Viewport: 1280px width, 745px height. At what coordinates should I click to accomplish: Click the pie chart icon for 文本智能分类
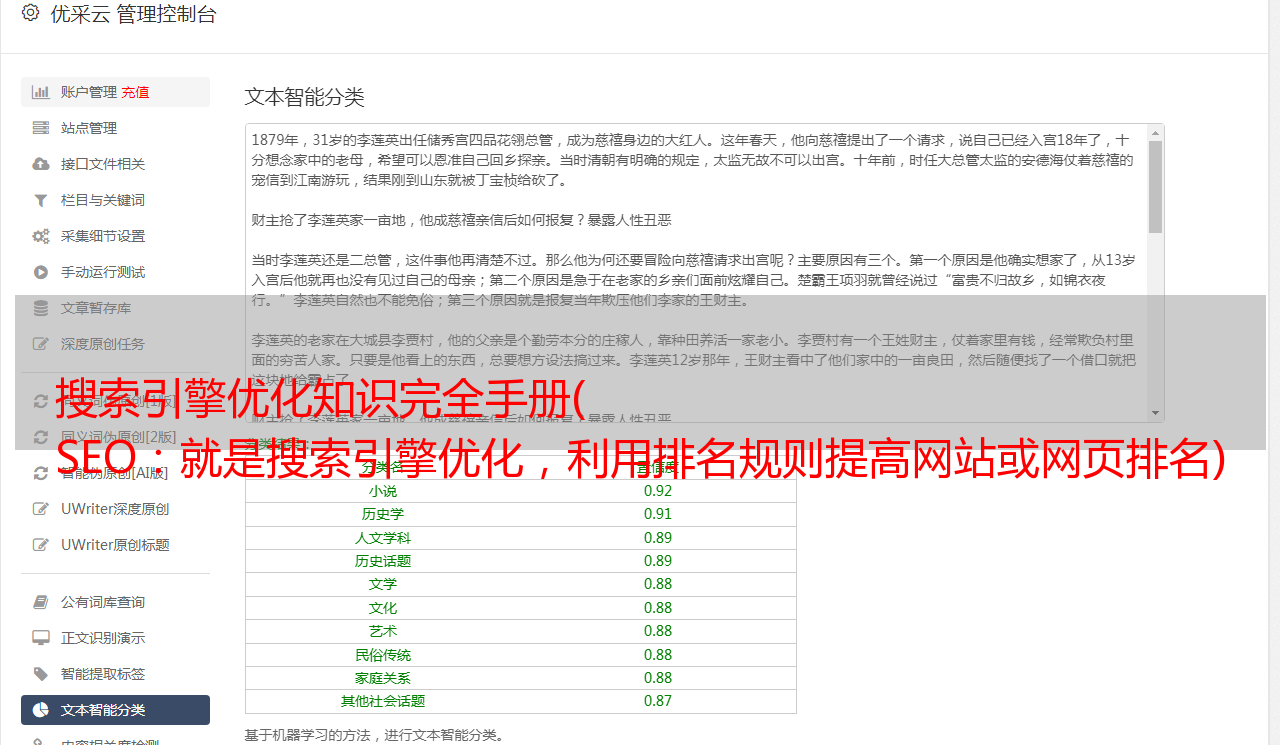(41, 710)
